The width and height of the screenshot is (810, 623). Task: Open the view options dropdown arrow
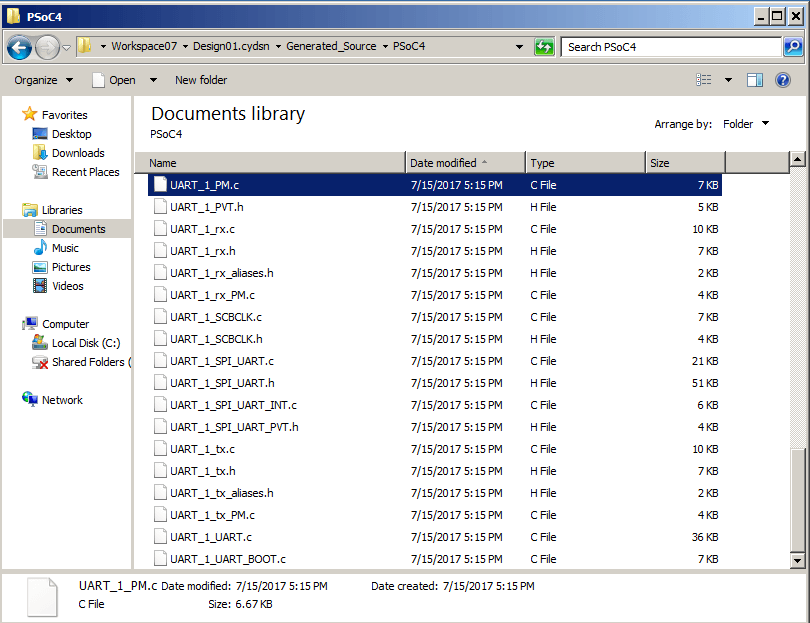pyautogui.click(x=728, y=80)
